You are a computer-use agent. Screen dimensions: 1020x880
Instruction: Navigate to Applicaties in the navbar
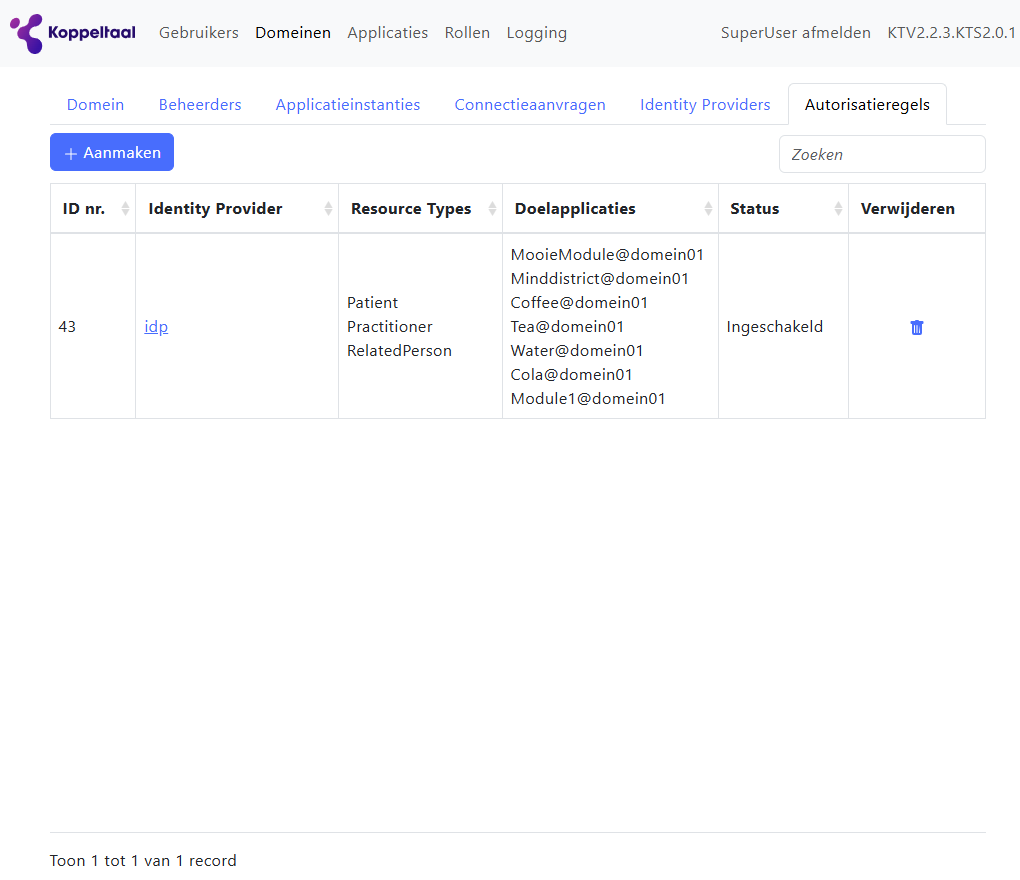click(x=387, y=33)
